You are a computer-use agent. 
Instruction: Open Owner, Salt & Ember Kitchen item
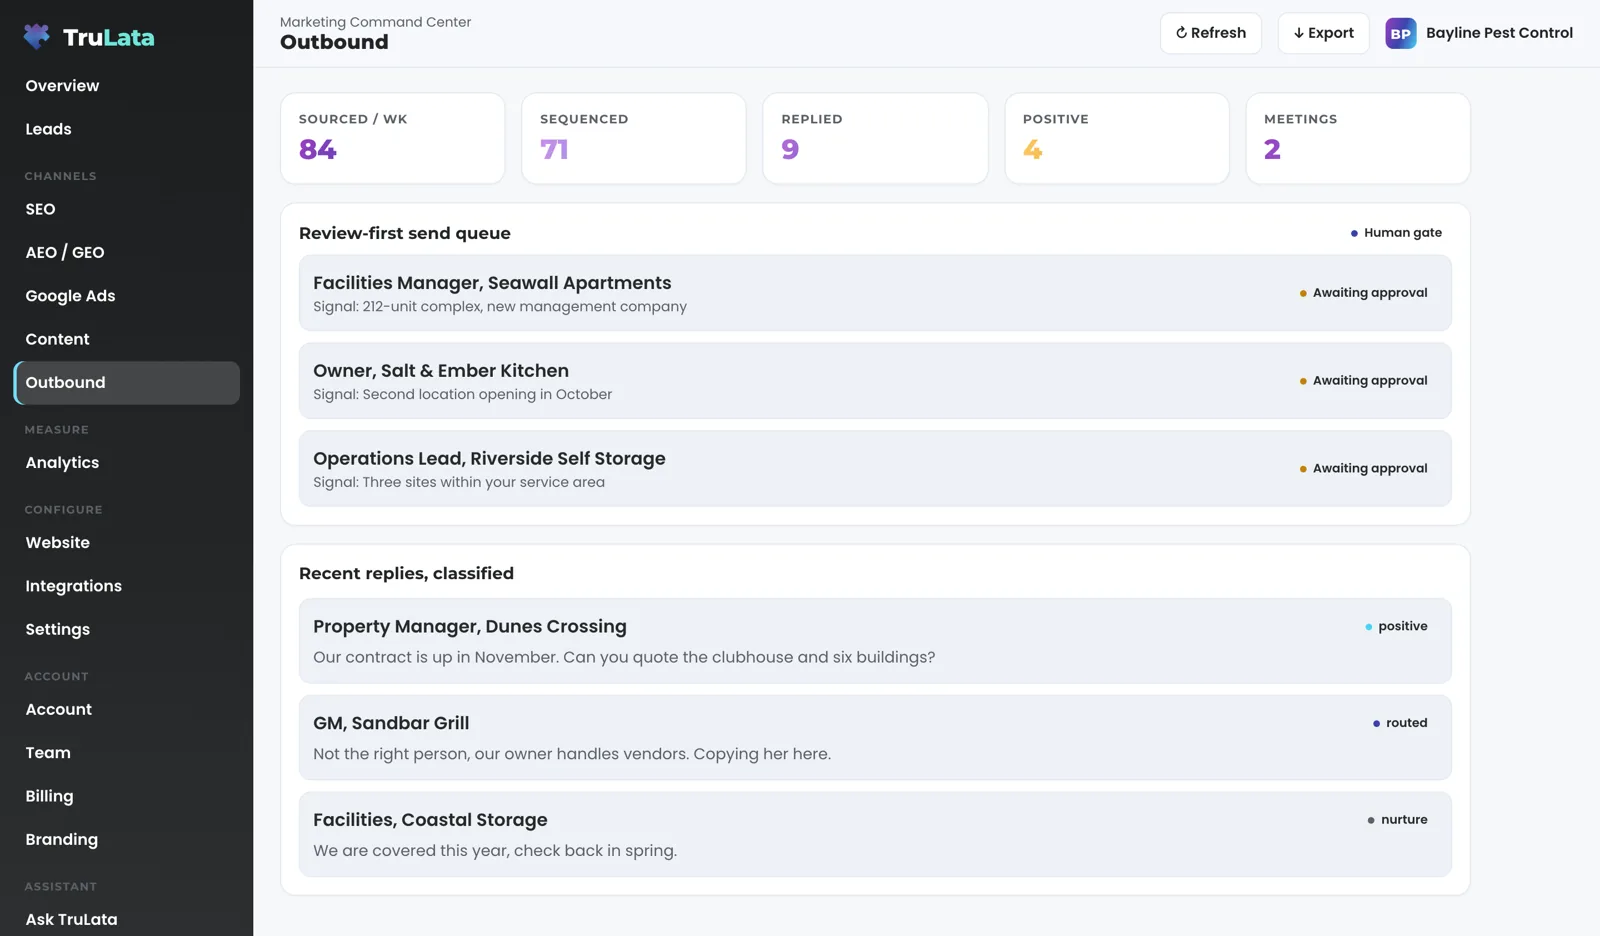(875, 381)
